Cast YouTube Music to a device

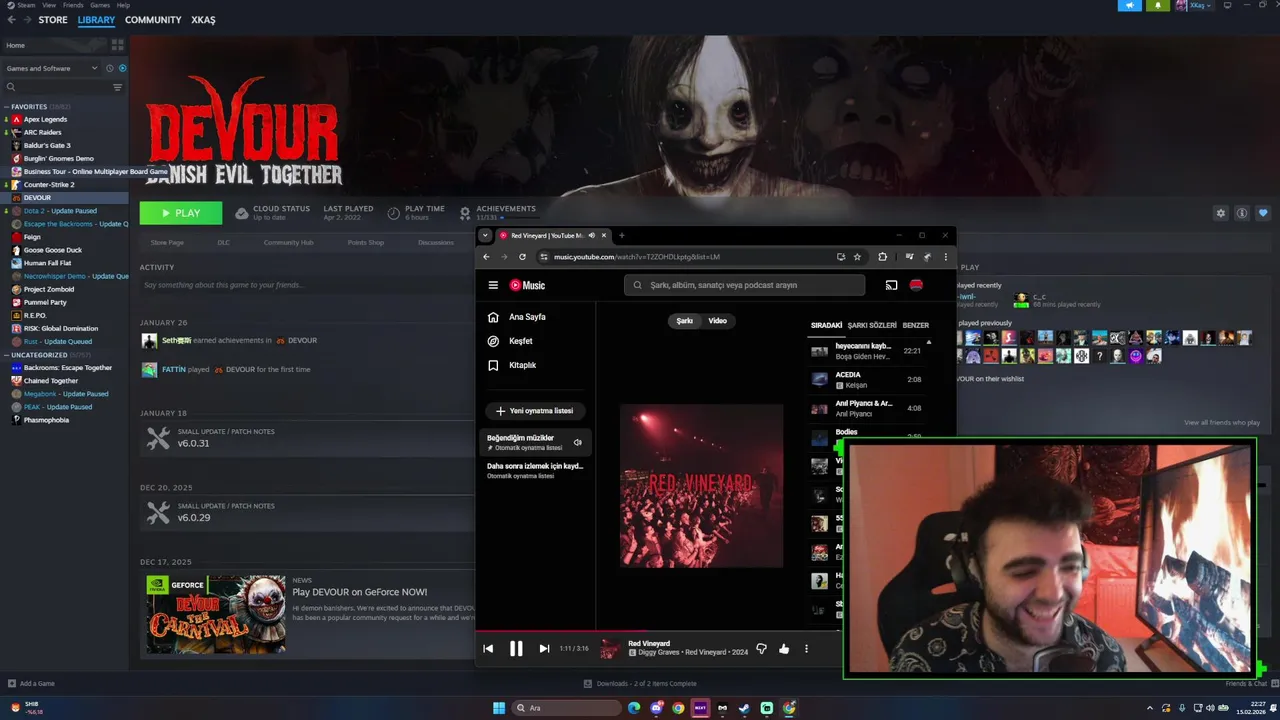coord(891,285)
